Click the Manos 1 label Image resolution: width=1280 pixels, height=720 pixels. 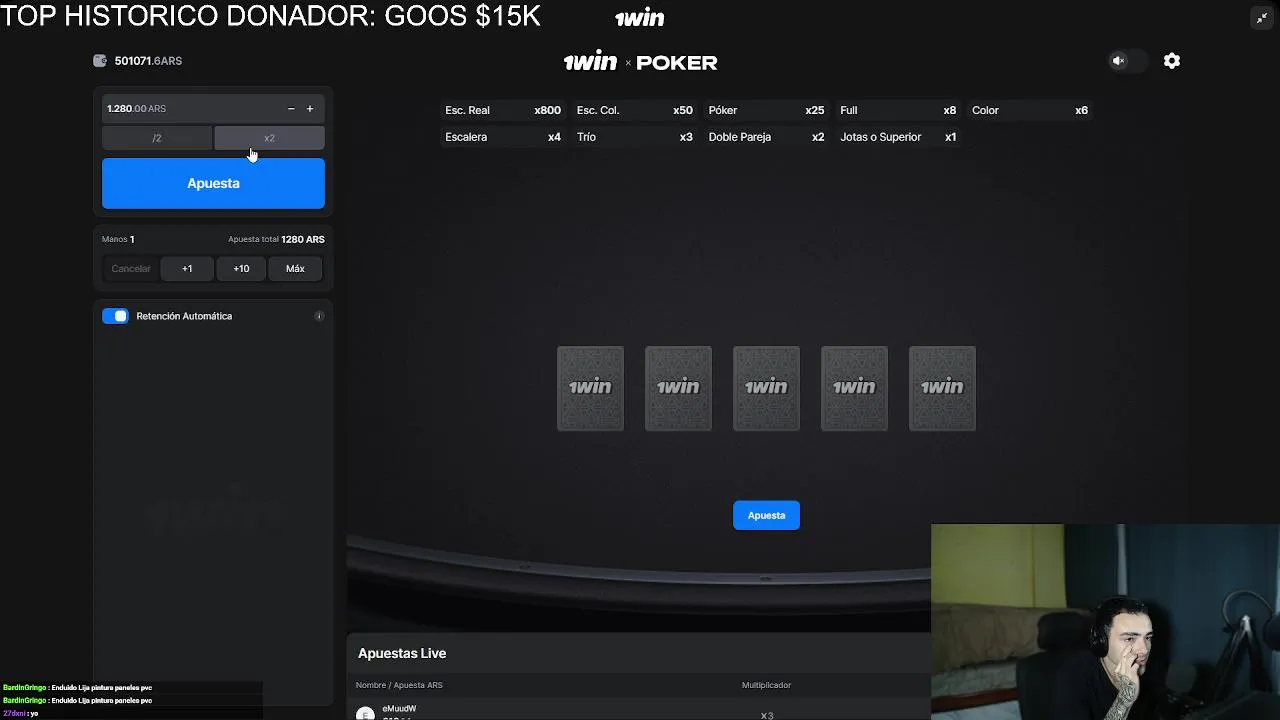(x=118, y=240)
